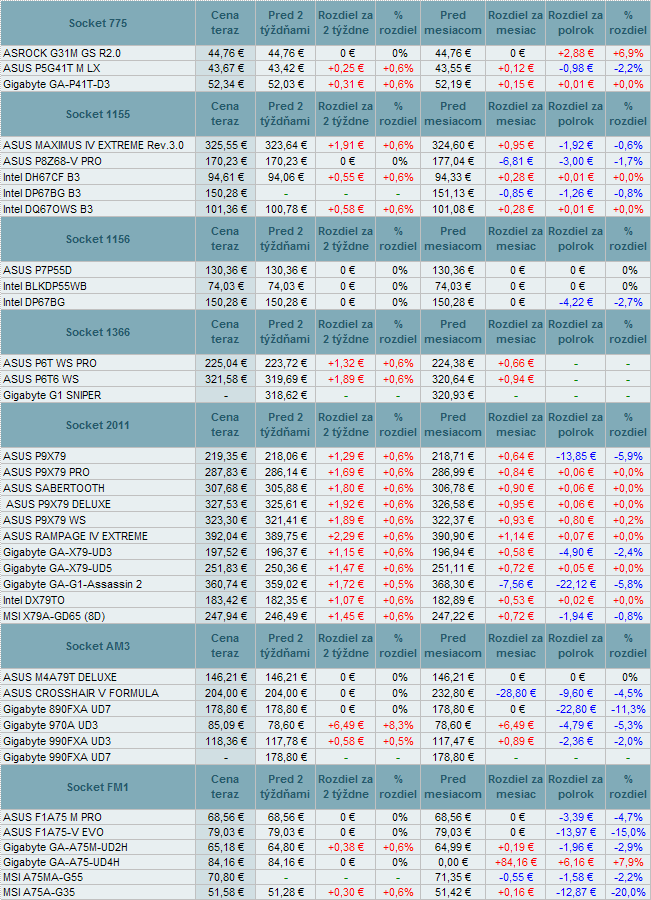Select Intel DX79TO product name
This screenshot has width=651, height=900.
34,601
